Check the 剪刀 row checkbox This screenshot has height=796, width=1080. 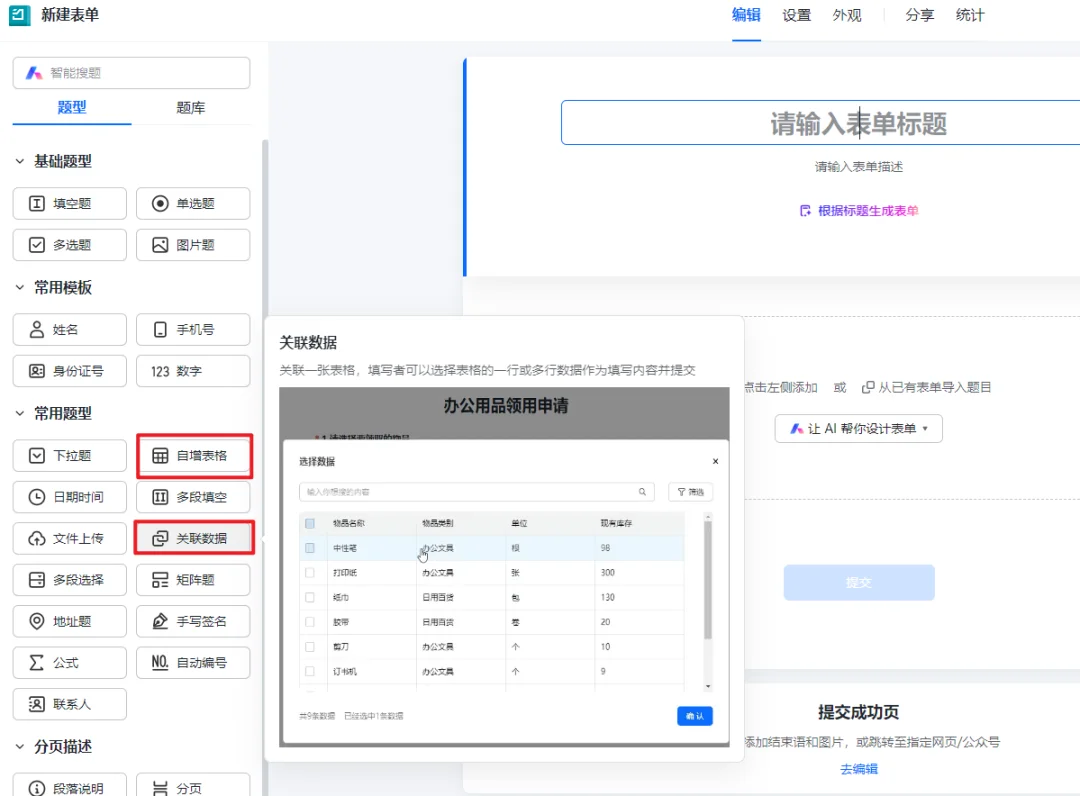pyautogui.click(x=310, y=647)
